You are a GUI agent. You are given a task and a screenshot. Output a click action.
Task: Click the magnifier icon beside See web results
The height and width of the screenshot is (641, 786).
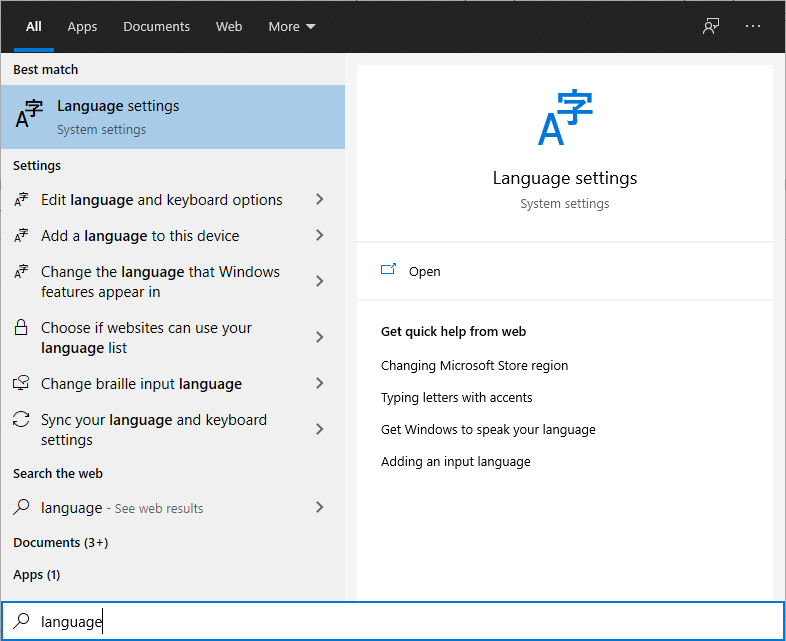21,507
